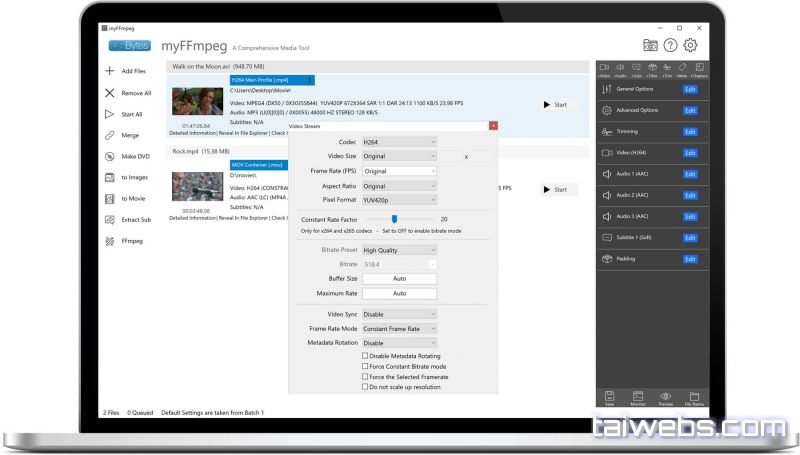This screenshot has height=455, width=800.
Task: Tick Do not scale up resolution
Action: (x=365, y=387)
